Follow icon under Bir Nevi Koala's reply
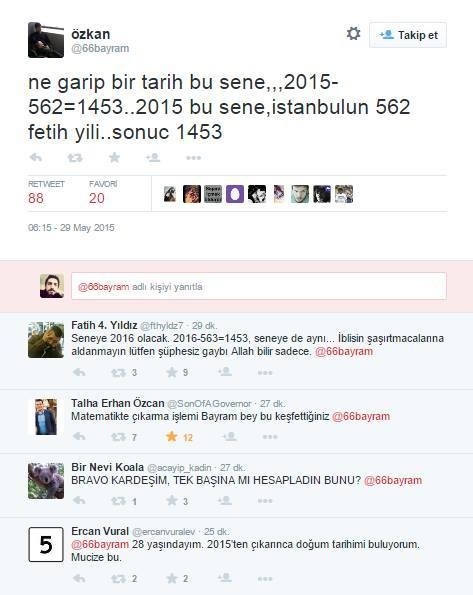This screenshot has height=595, width=473. tap(225, 501)
